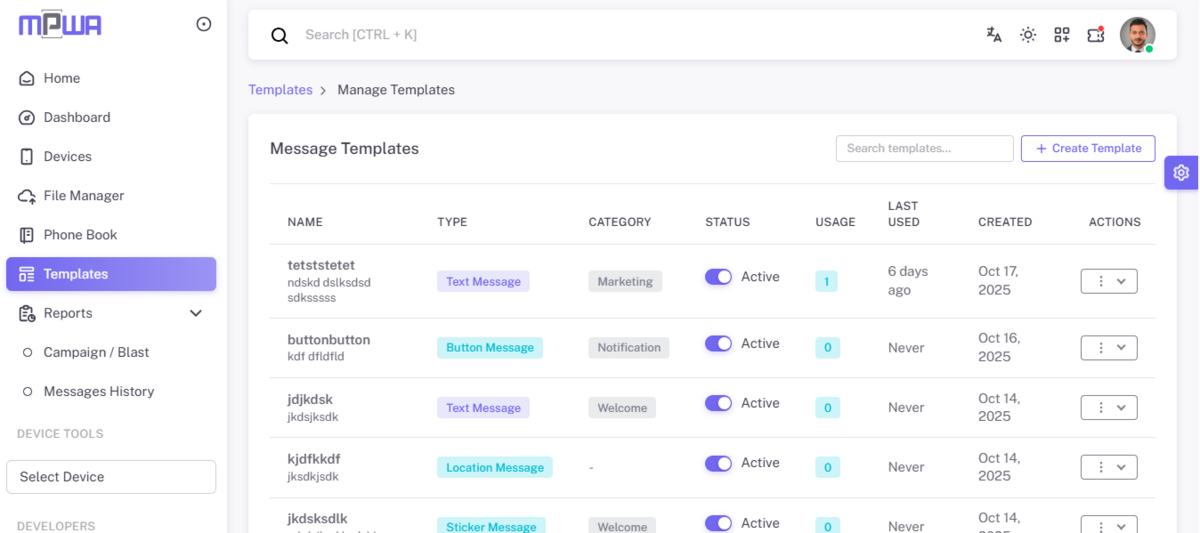This screenshot has width=1200, height=533.
Task: Toggle the light/dark theme sun icon
Action: coord(1028,35)
